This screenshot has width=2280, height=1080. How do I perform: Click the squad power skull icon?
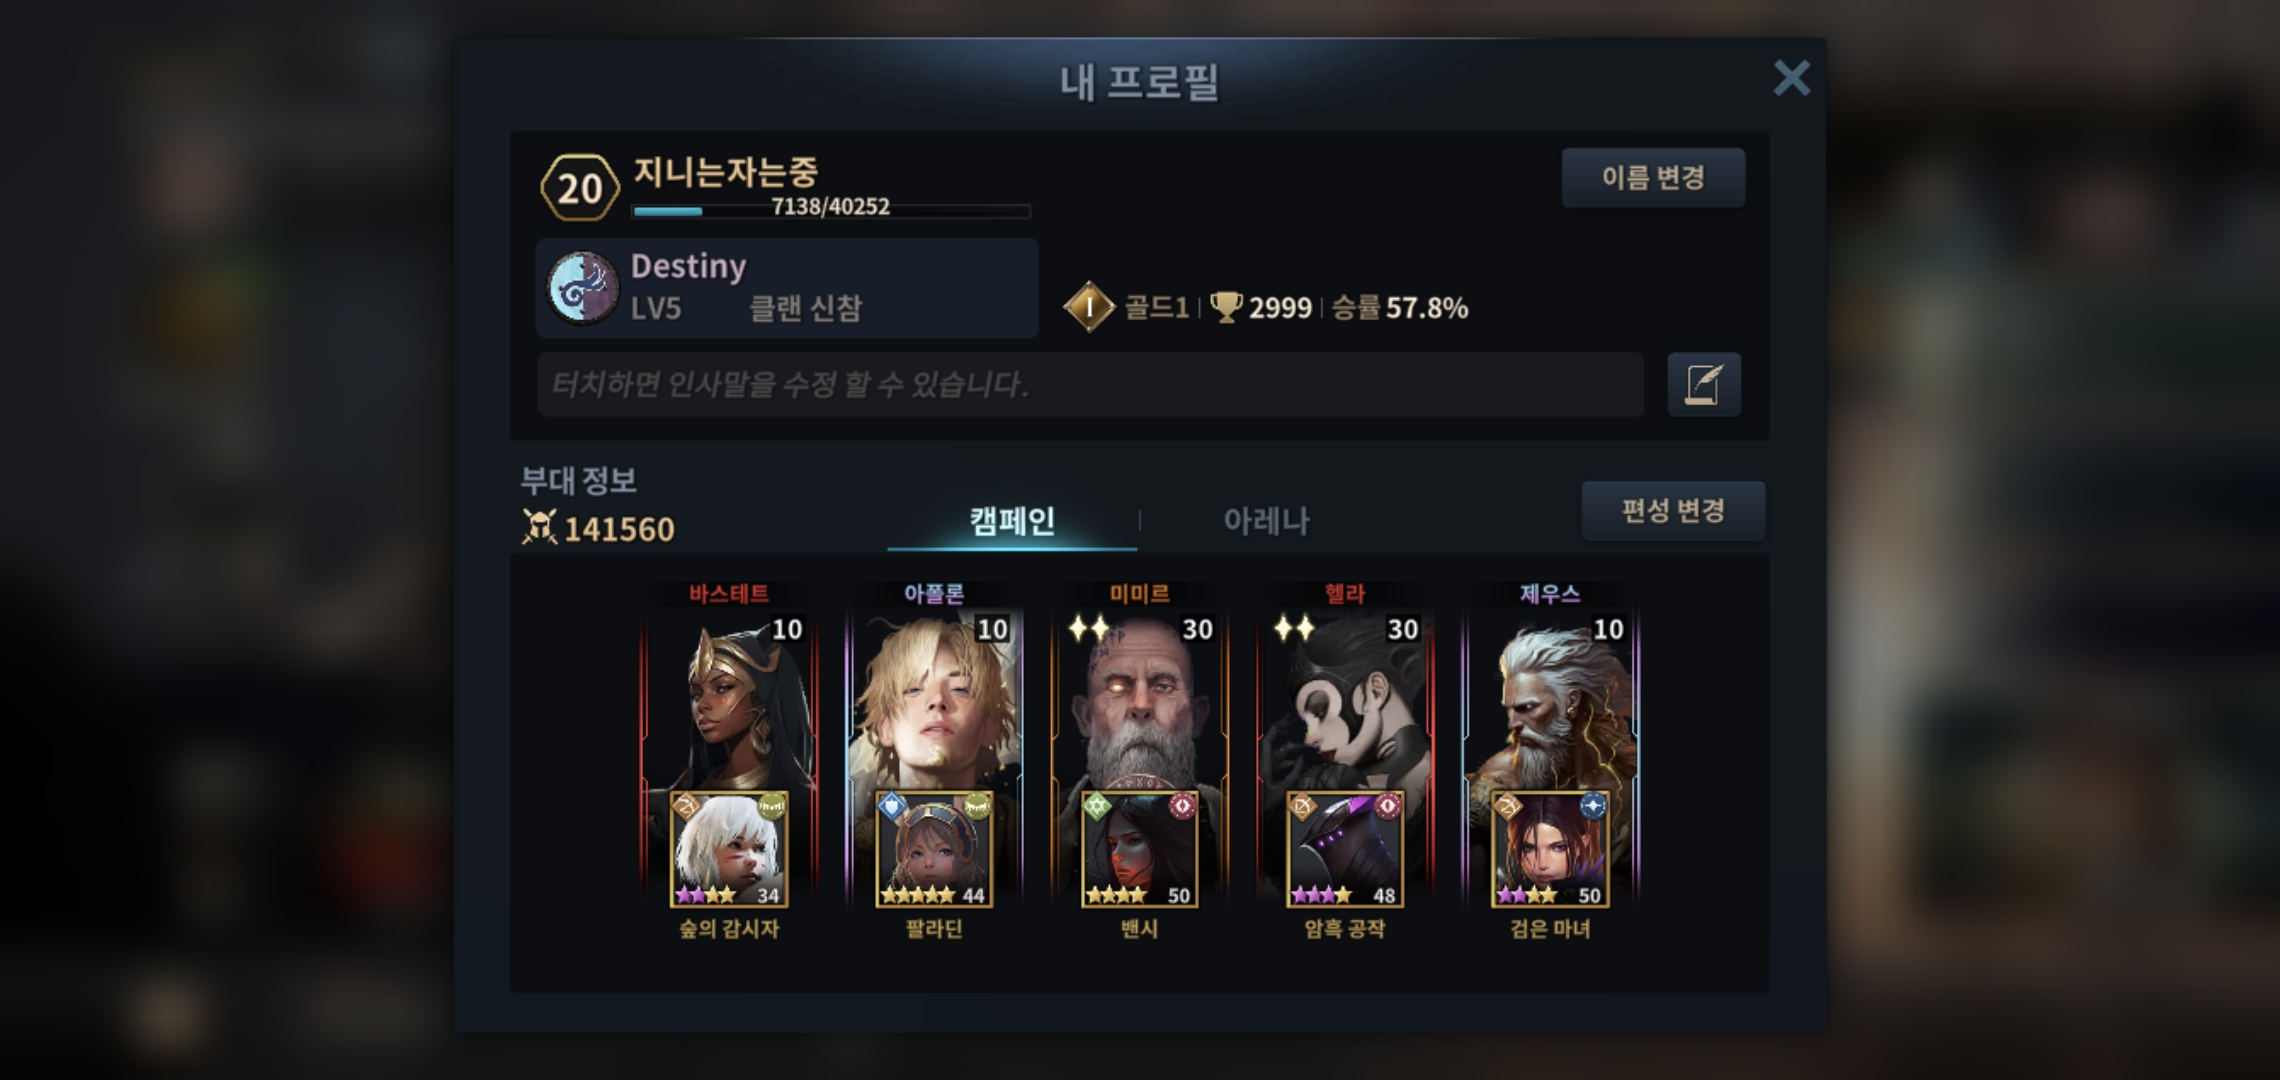click(539, 527)
